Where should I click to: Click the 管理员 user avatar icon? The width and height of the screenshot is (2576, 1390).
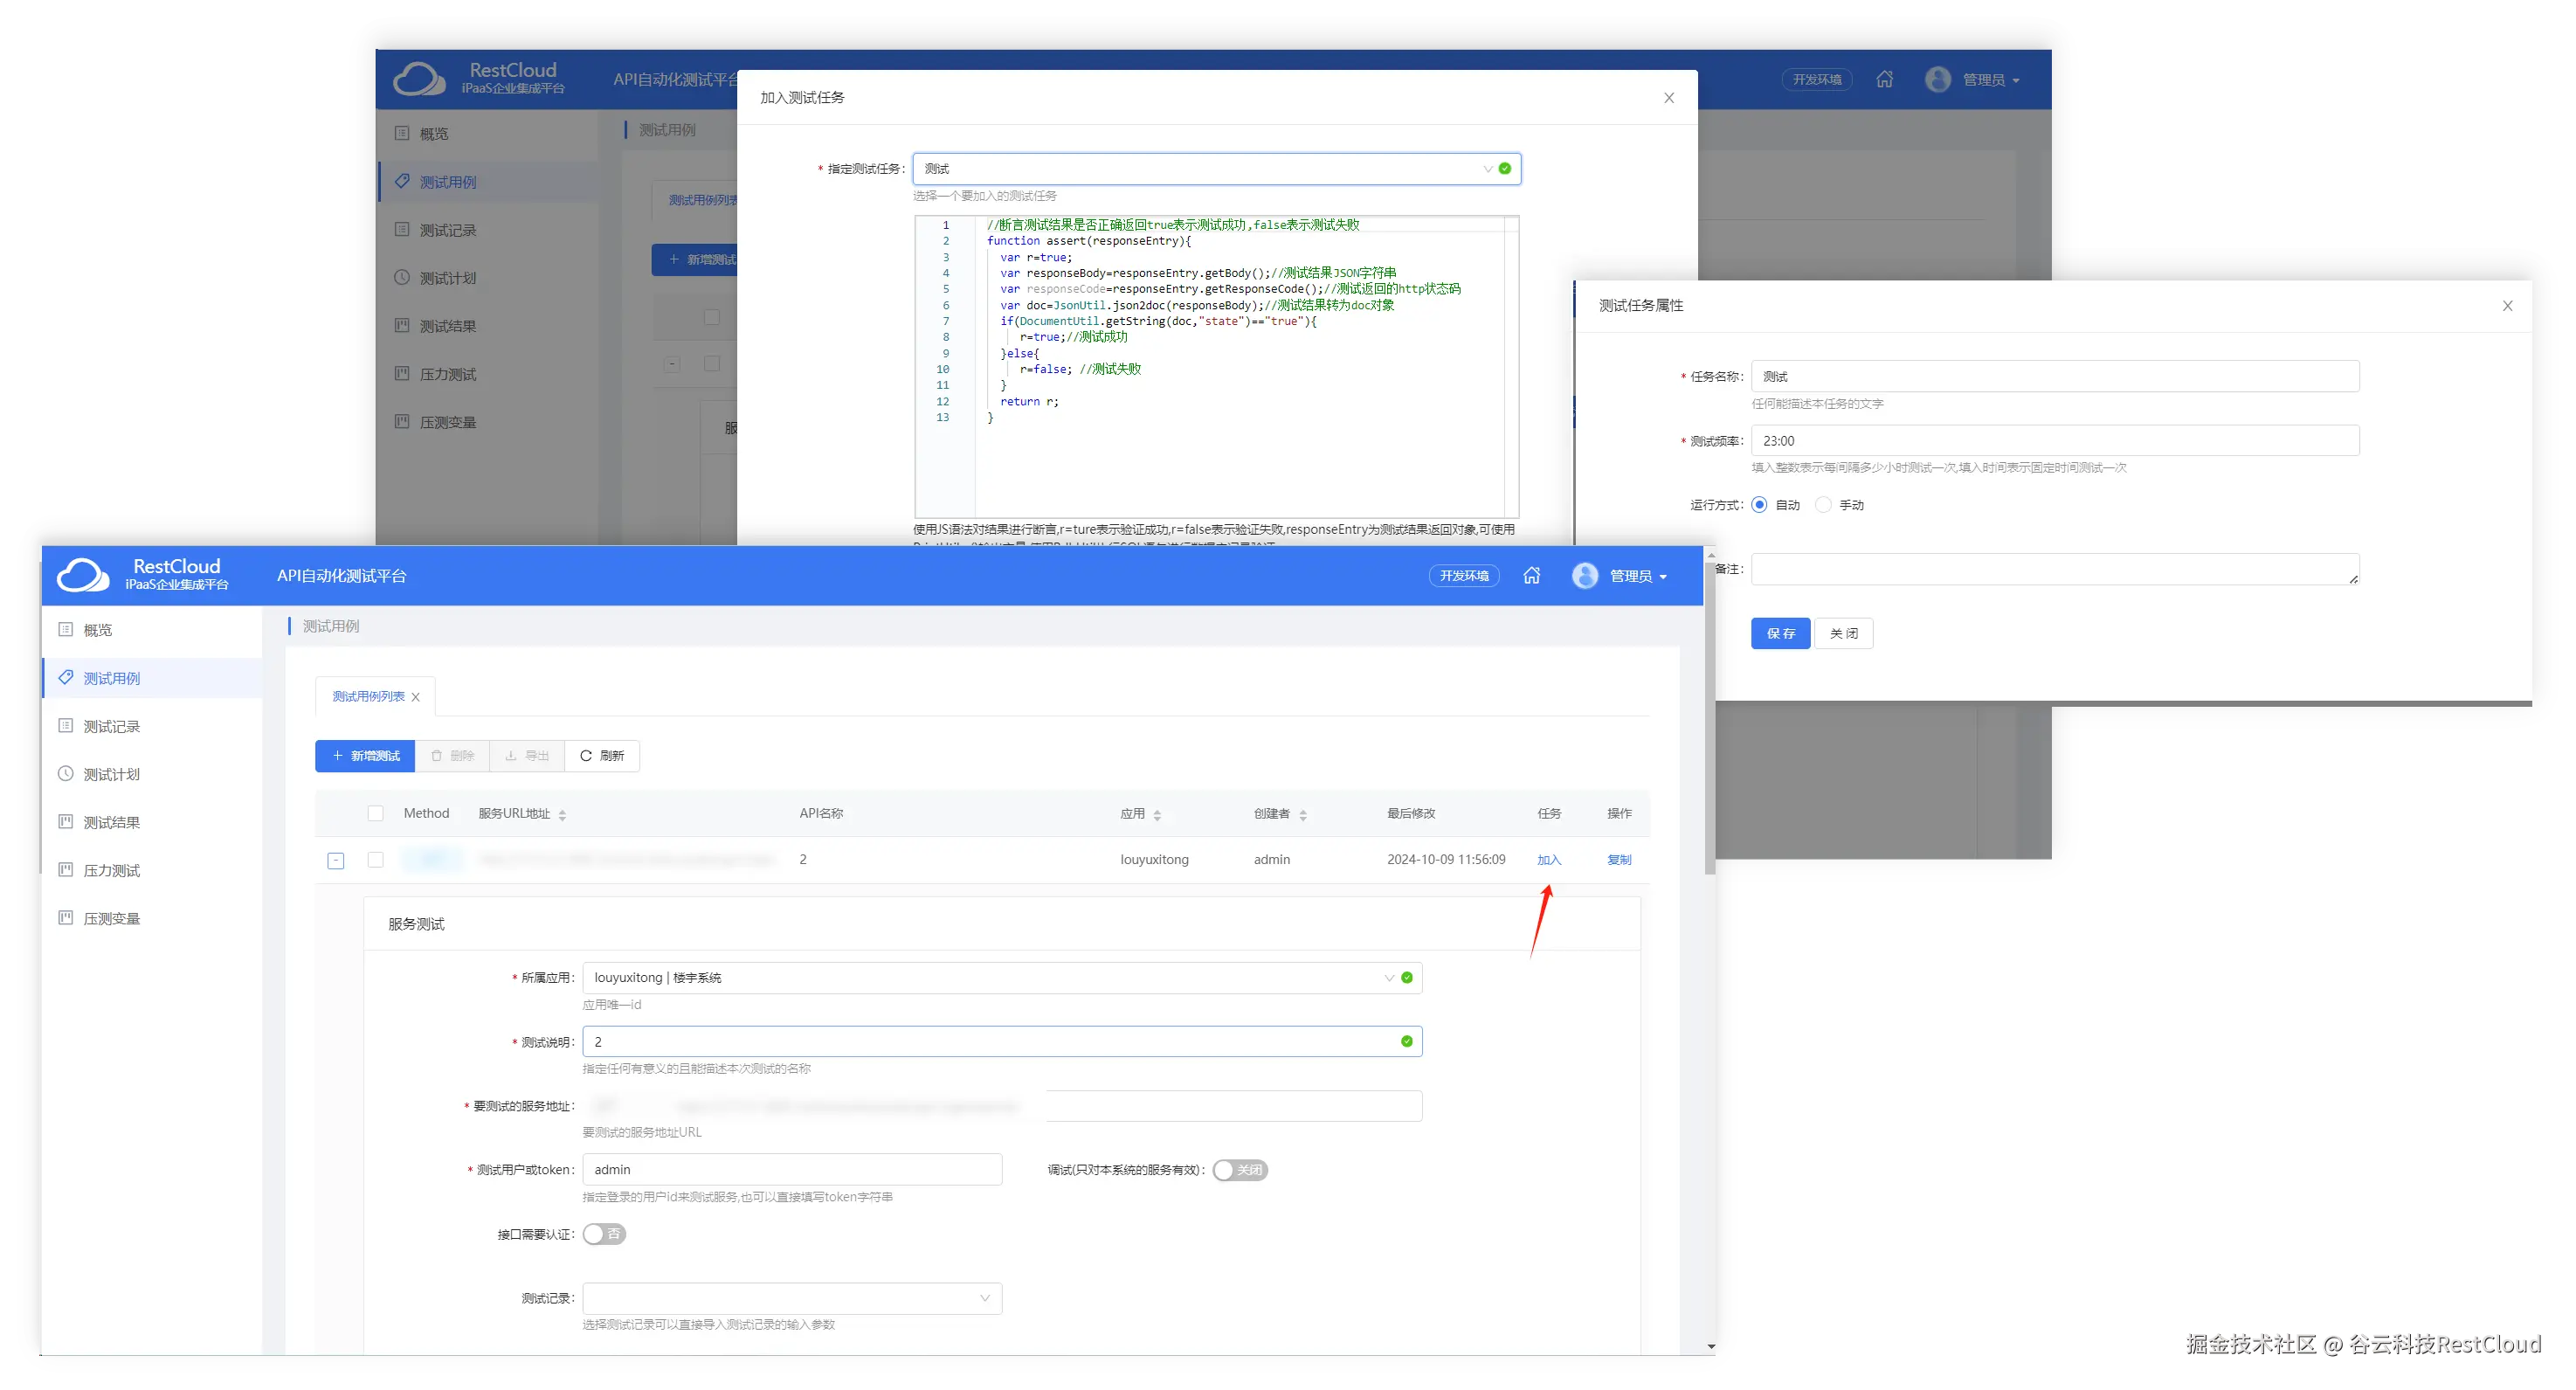click(x=1584, y=576)
